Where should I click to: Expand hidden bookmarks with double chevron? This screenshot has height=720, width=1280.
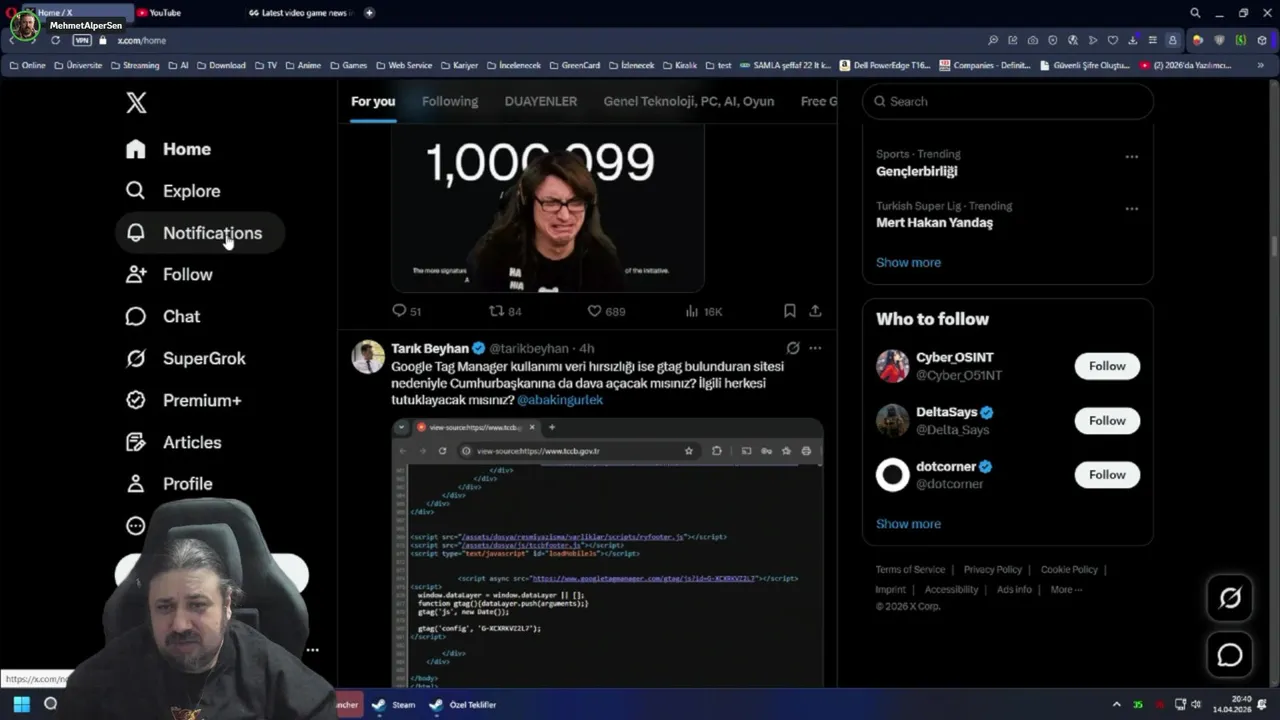pos(1262,65)
